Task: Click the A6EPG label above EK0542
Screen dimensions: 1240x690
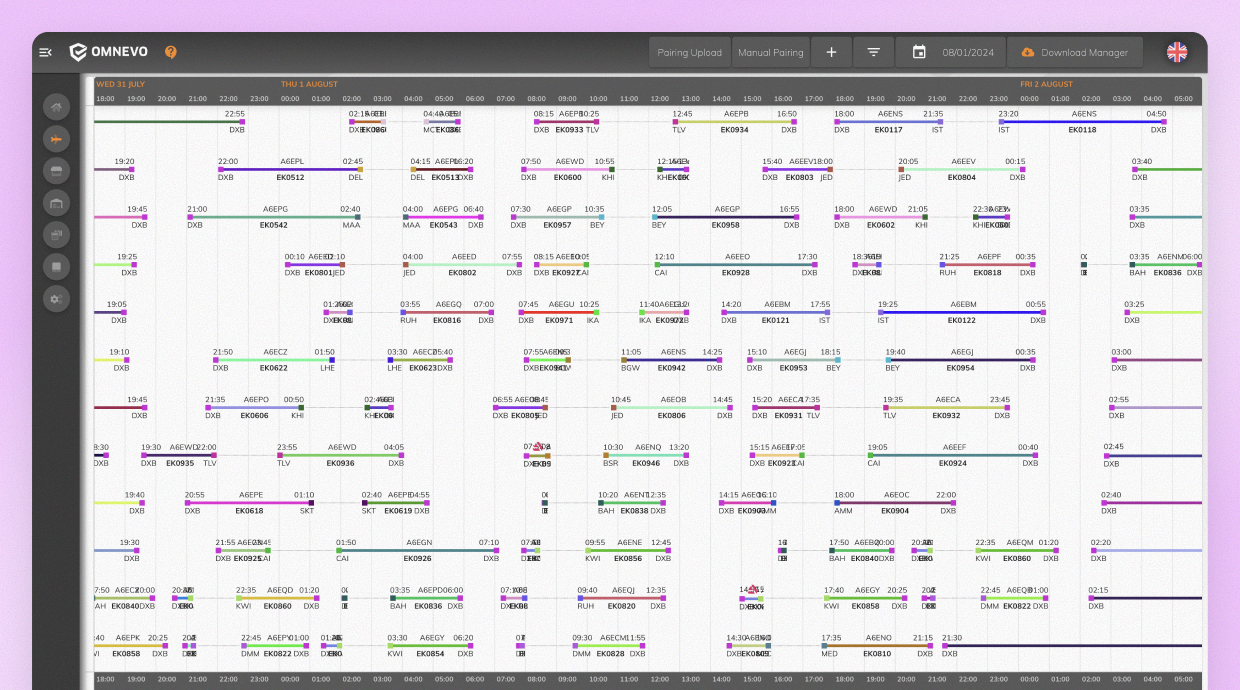Action: [275, 209]
